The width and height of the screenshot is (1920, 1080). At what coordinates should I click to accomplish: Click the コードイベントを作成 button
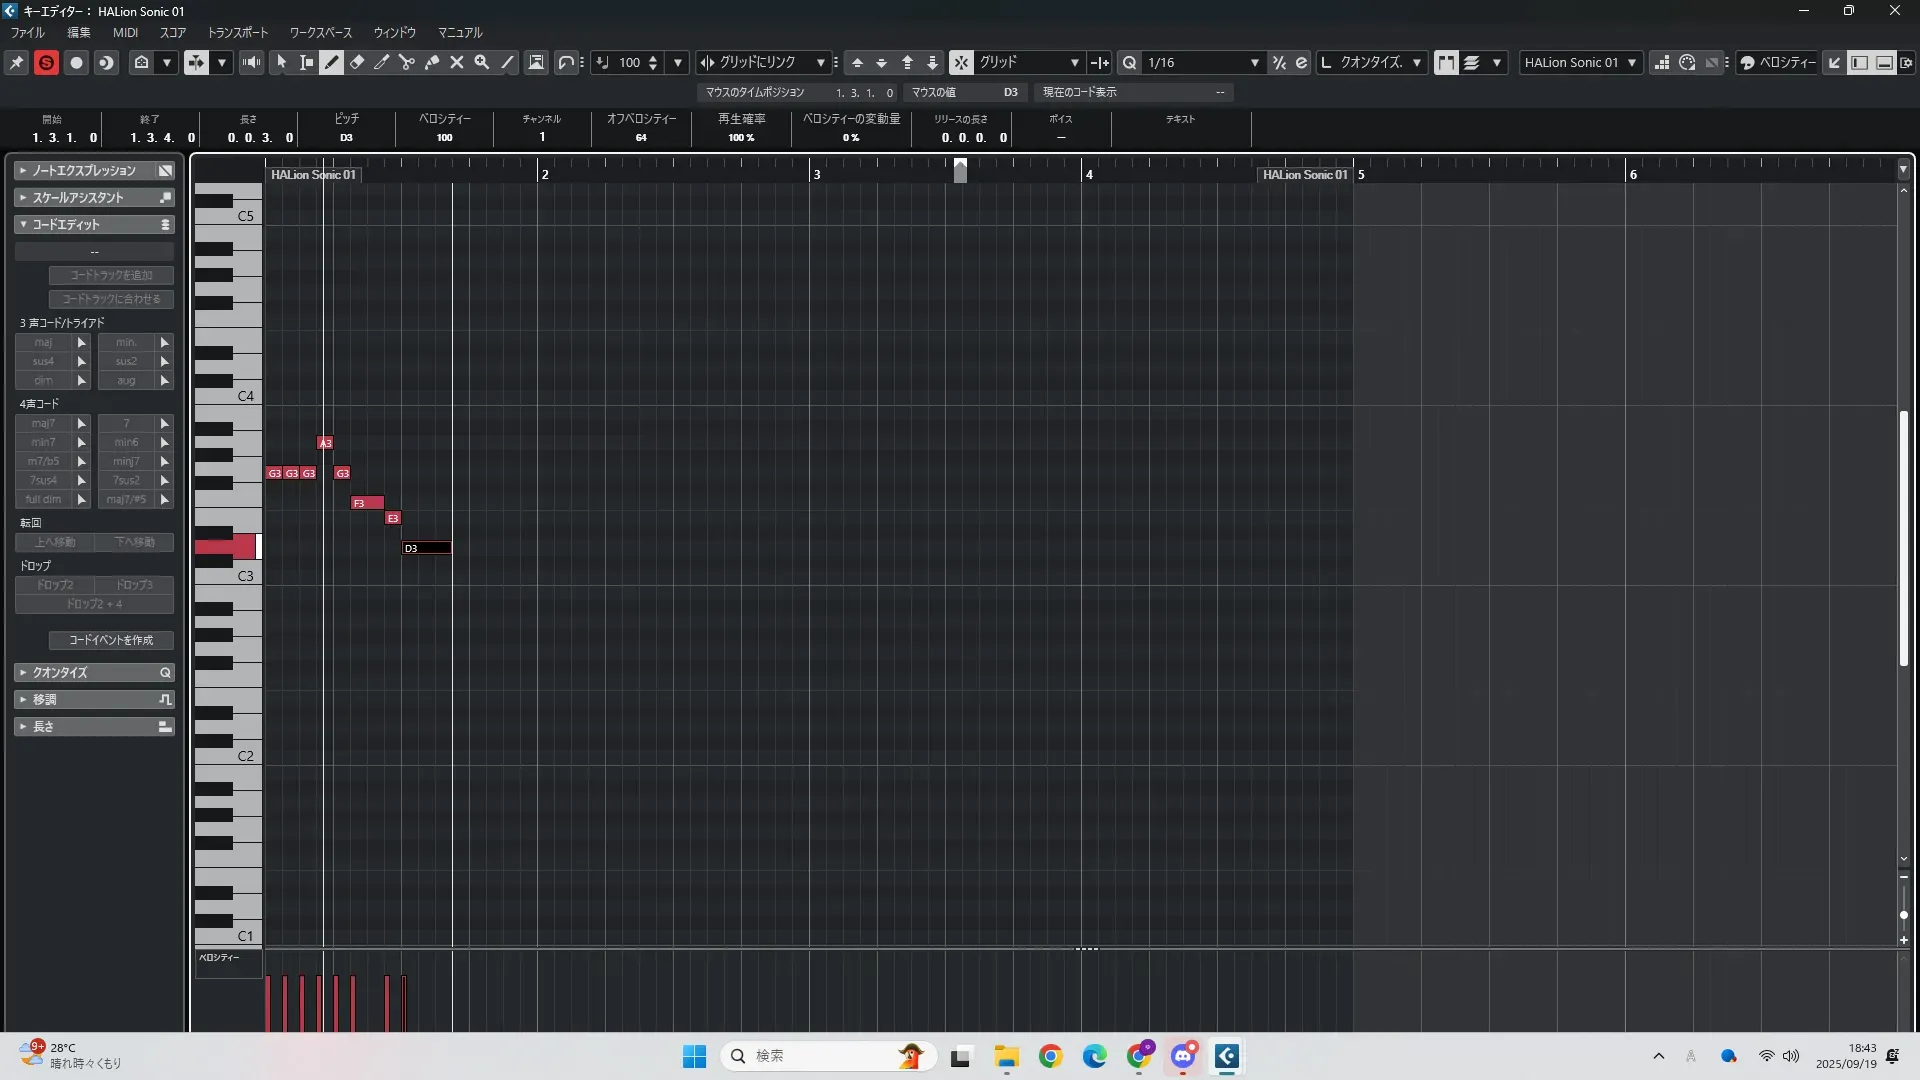click(111, 640)
